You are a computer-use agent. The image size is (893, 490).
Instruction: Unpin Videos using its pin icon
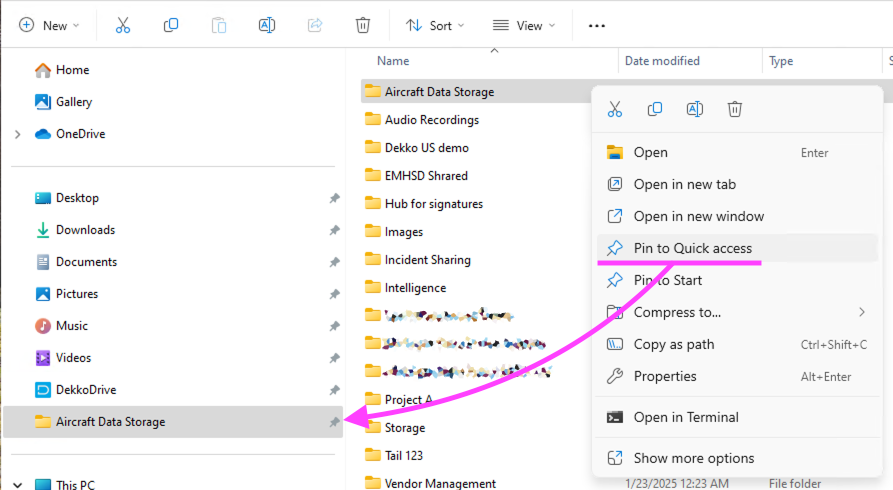click(334, 358)
